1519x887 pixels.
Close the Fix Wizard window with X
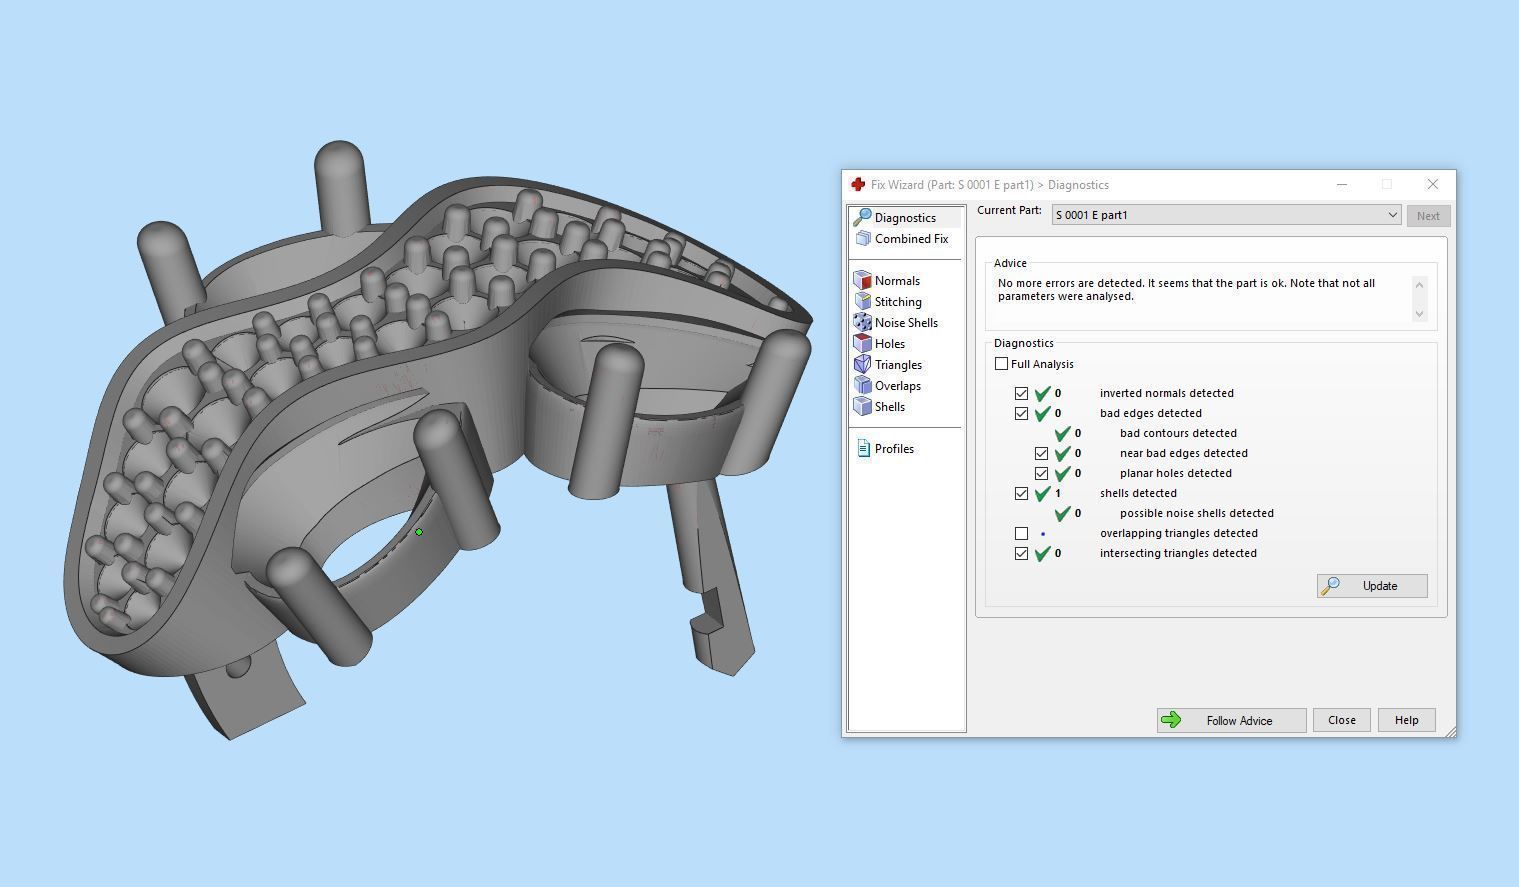pyautogui.click(x=1432, y=184)
